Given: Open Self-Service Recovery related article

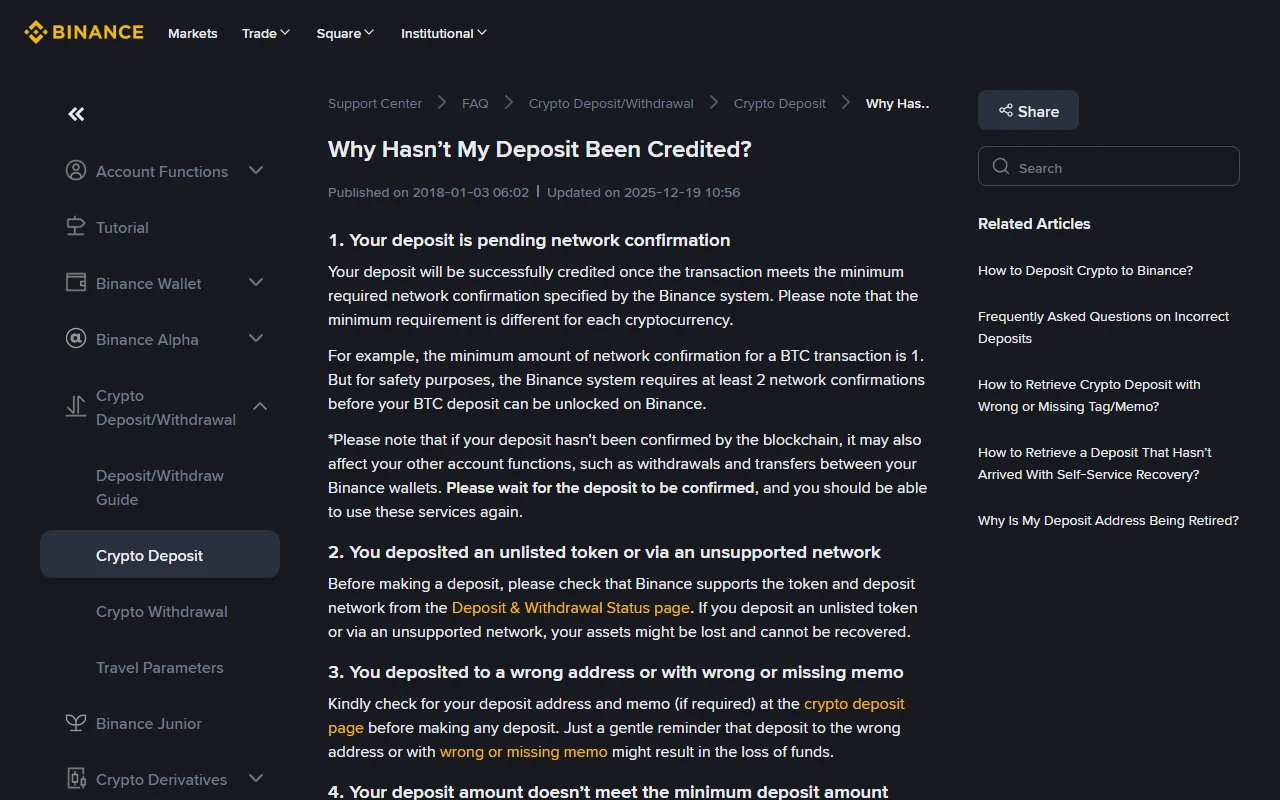Looking at the screenshot, I should [x=1095, y=463].
